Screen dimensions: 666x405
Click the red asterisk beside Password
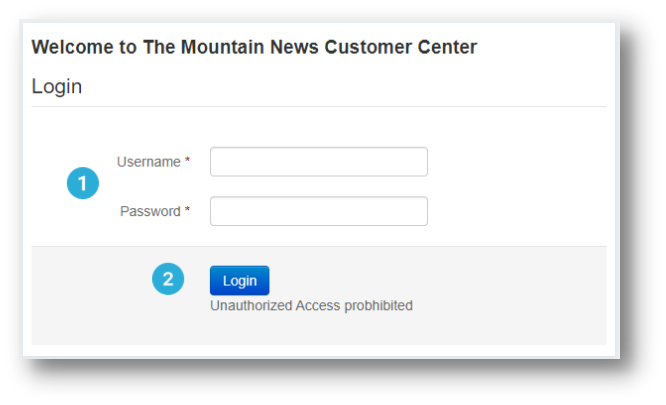tap(187, 211)
